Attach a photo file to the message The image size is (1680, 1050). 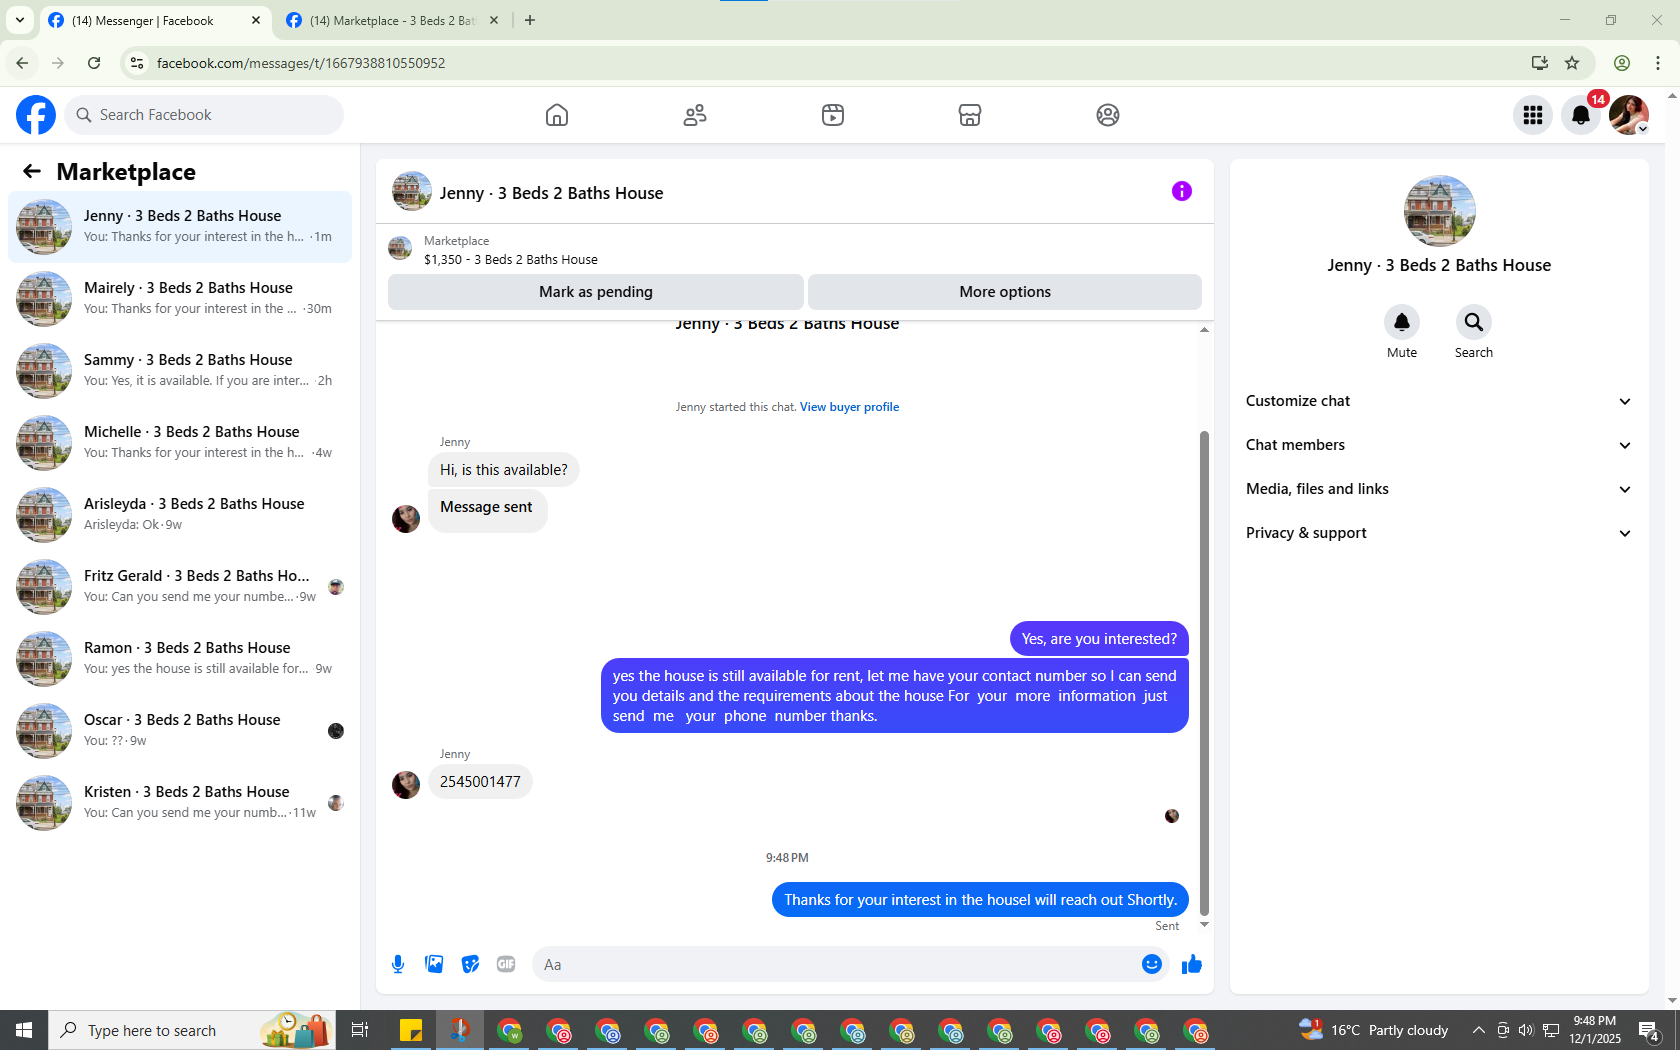pos(434,964)
